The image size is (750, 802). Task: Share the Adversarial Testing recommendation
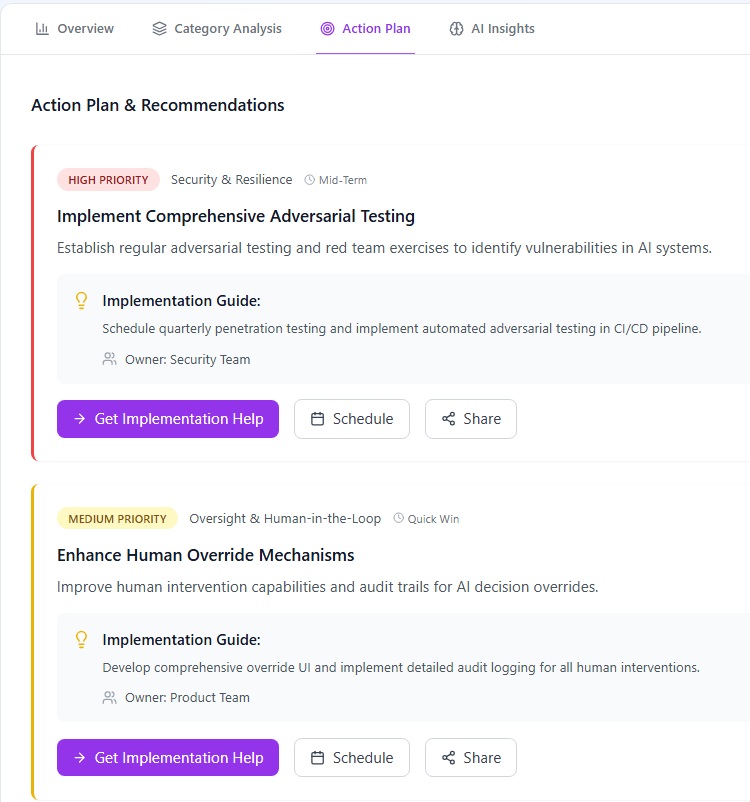(x=471, y=419)
